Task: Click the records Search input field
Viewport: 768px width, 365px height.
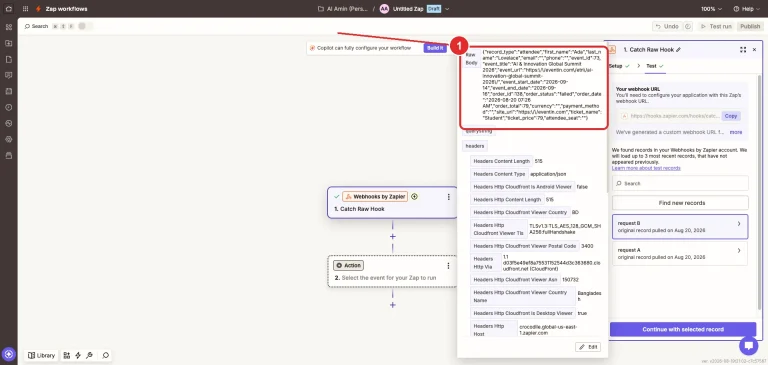Action: pyautogui.click(x=680, y=183)
